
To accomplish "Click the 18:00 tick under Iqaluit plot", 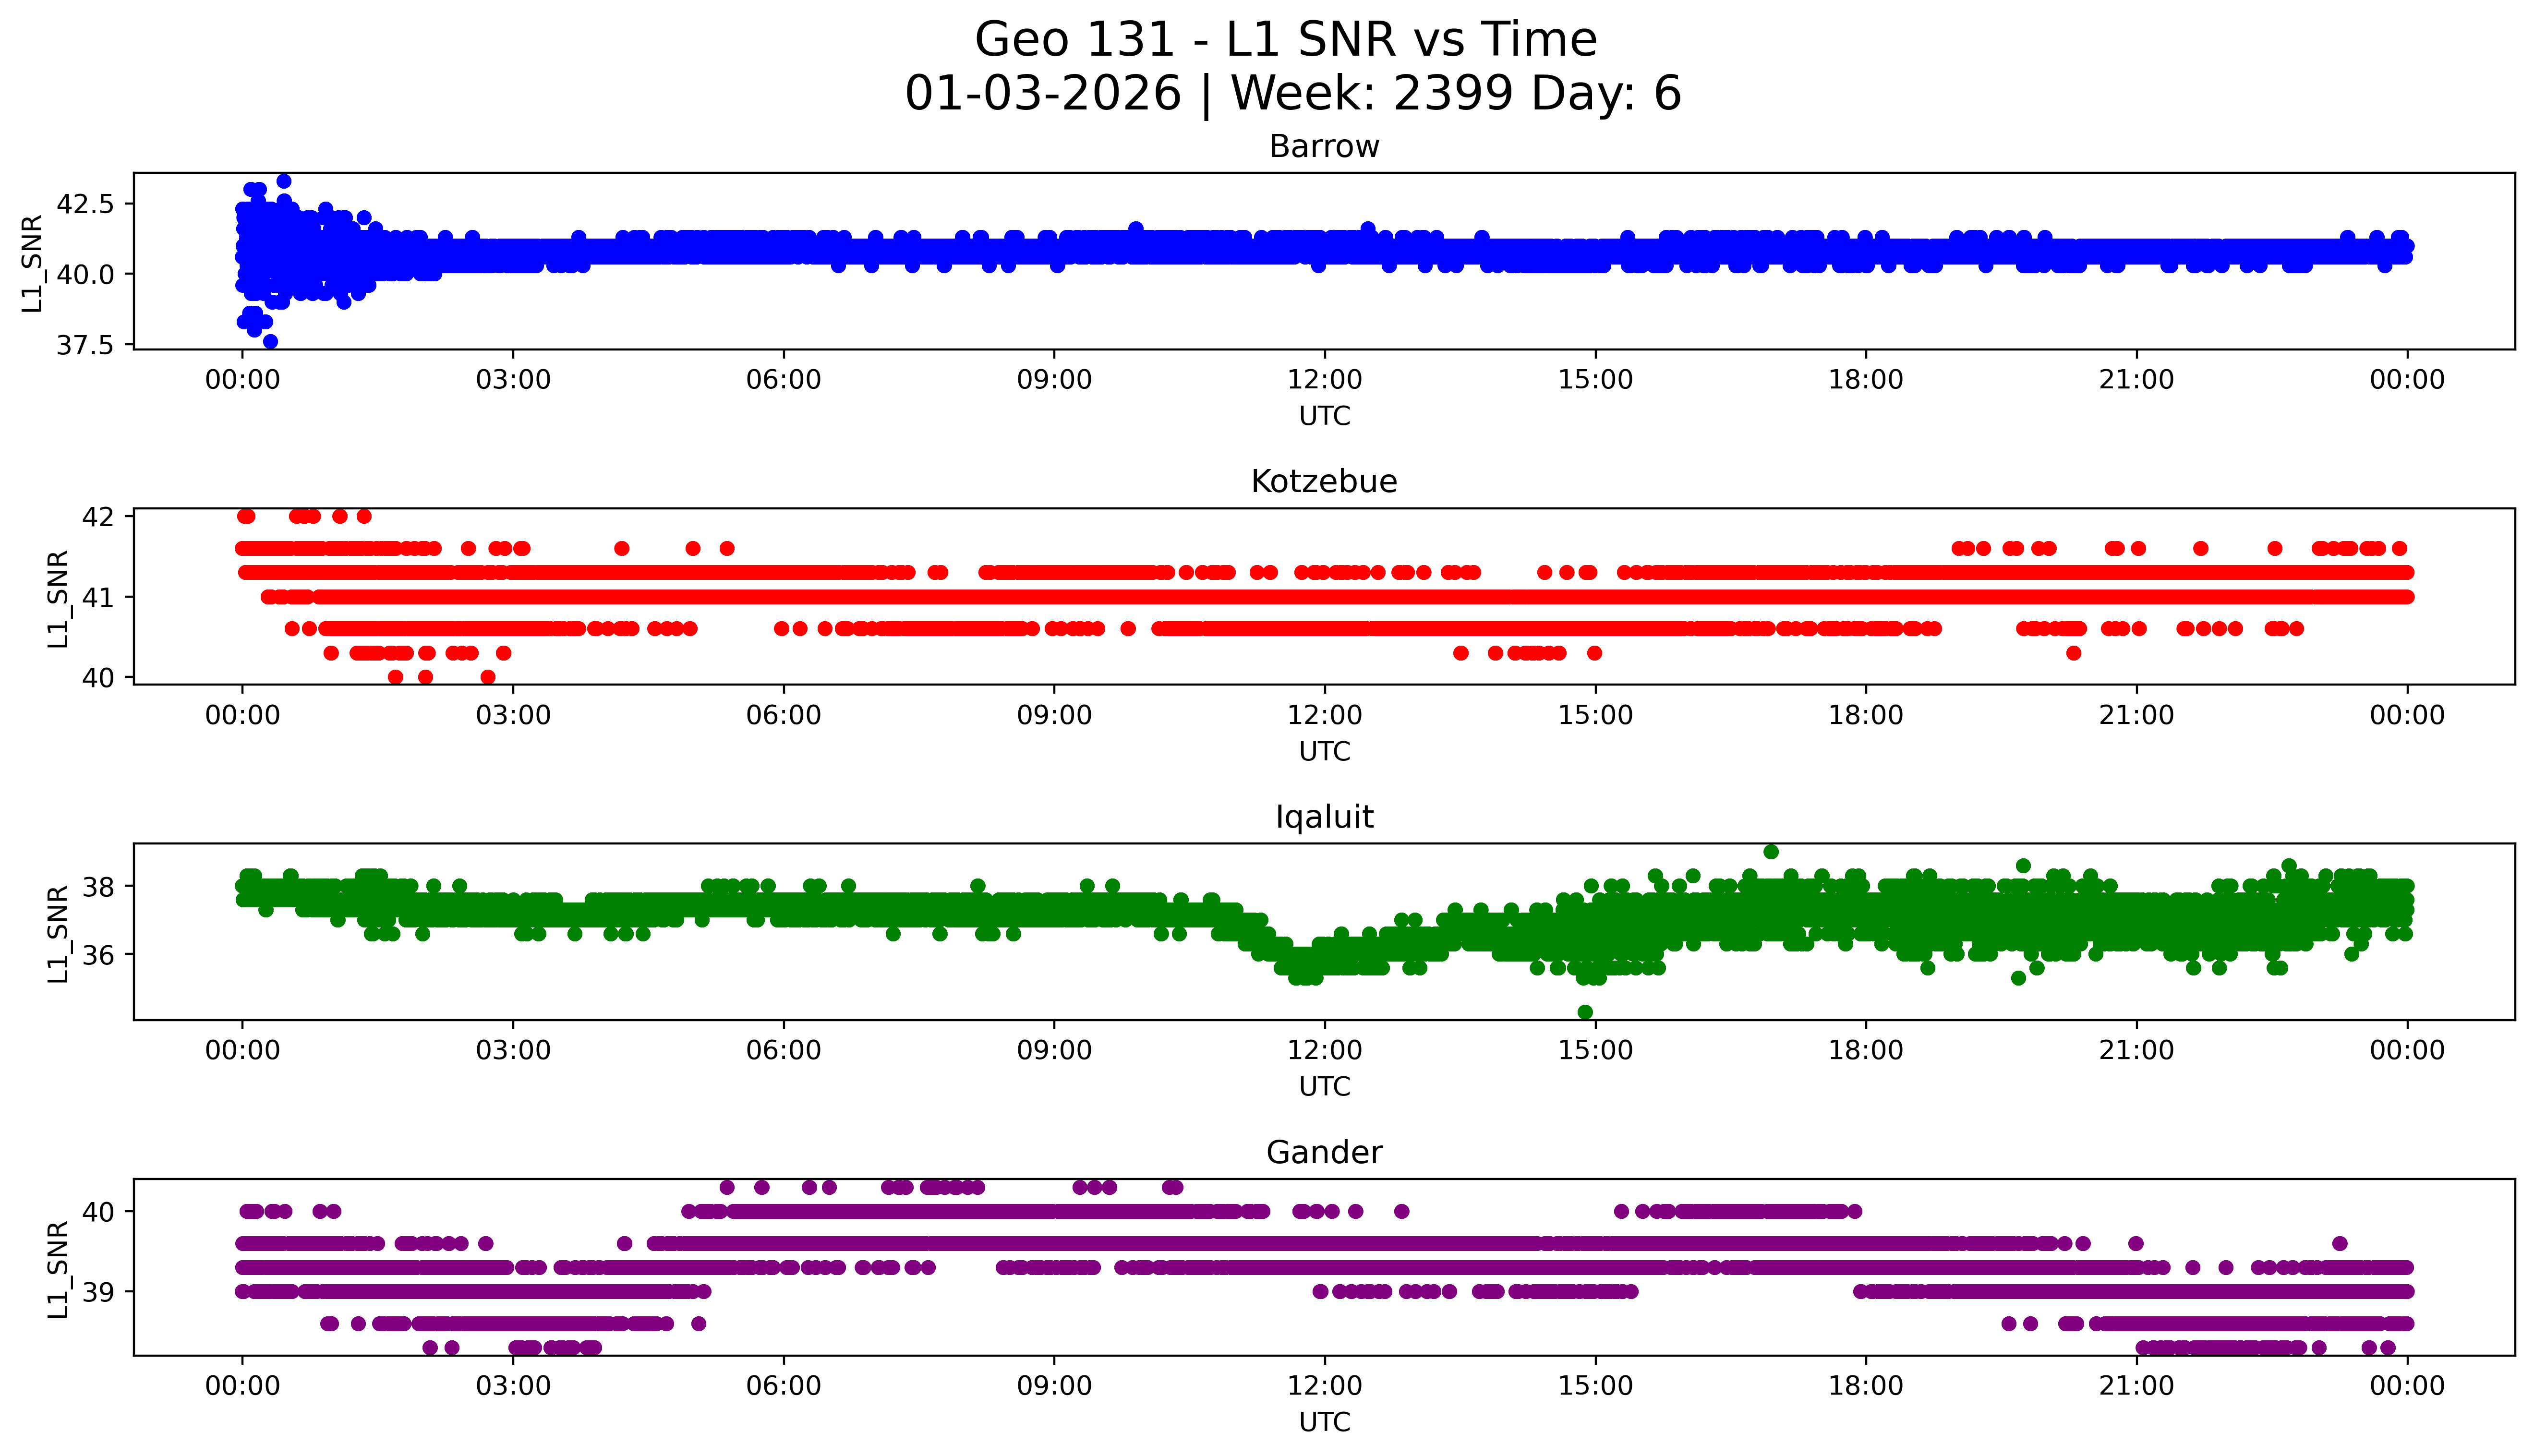I will coord(1865,1050).
